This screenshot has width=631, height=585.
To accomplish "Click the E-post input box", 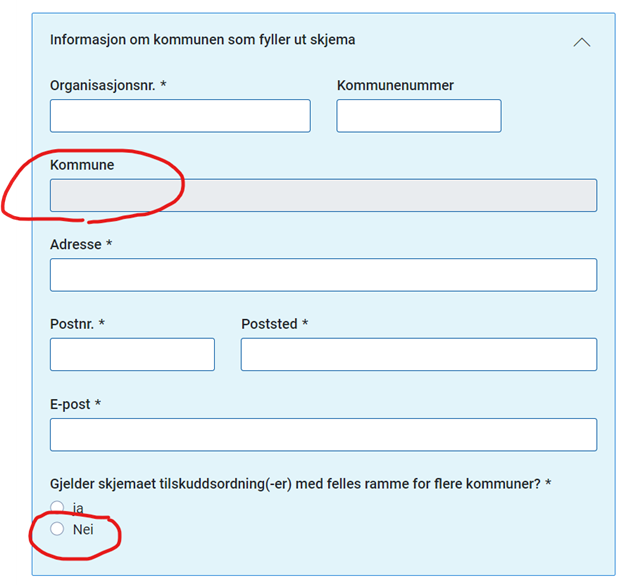I will coord(324,435).
